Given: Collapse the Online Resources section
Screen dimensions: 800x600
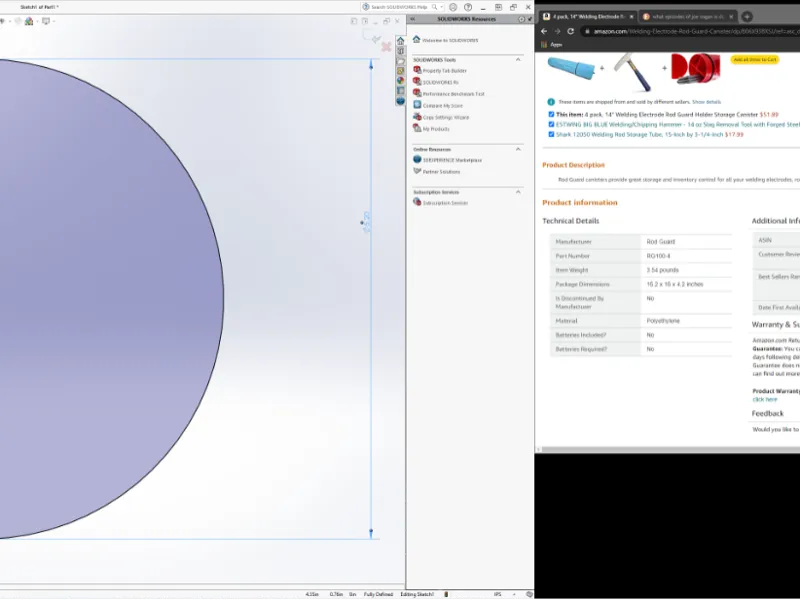Looking at the screenshot, I should 518,149.
